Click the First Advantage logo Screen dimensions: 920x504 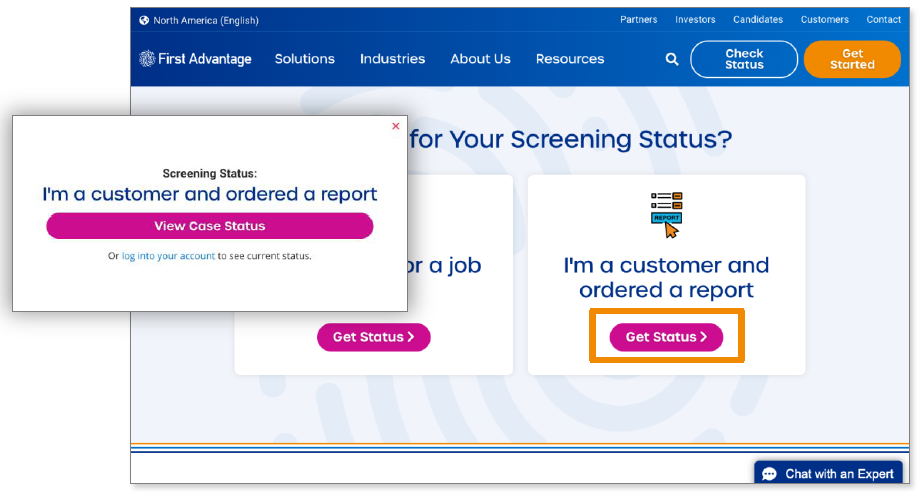pyautogui.click(x=196, y=59)
